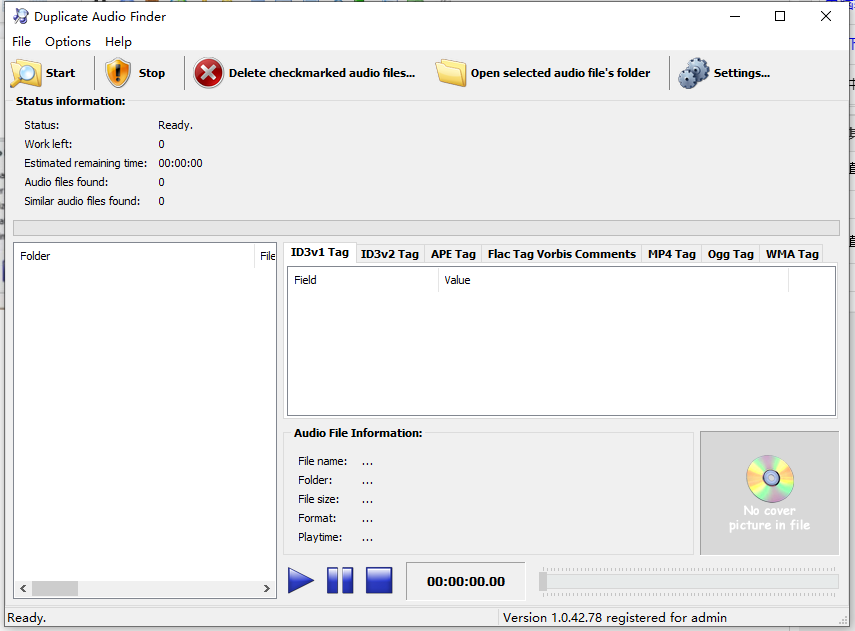Switch to the ID3v2 Tag tab

click(x=389, y=254)
